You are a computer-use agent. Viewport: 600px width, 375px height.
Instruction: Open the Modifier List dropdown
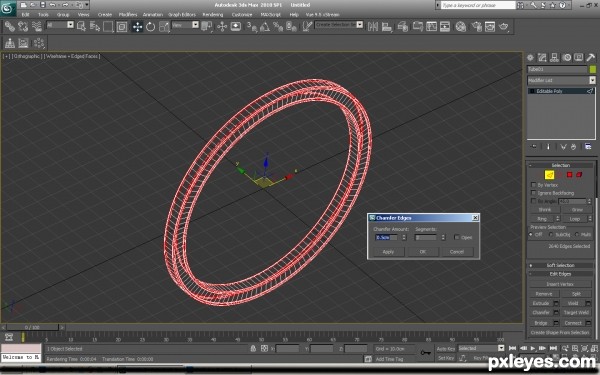click(x=561, y=80)
